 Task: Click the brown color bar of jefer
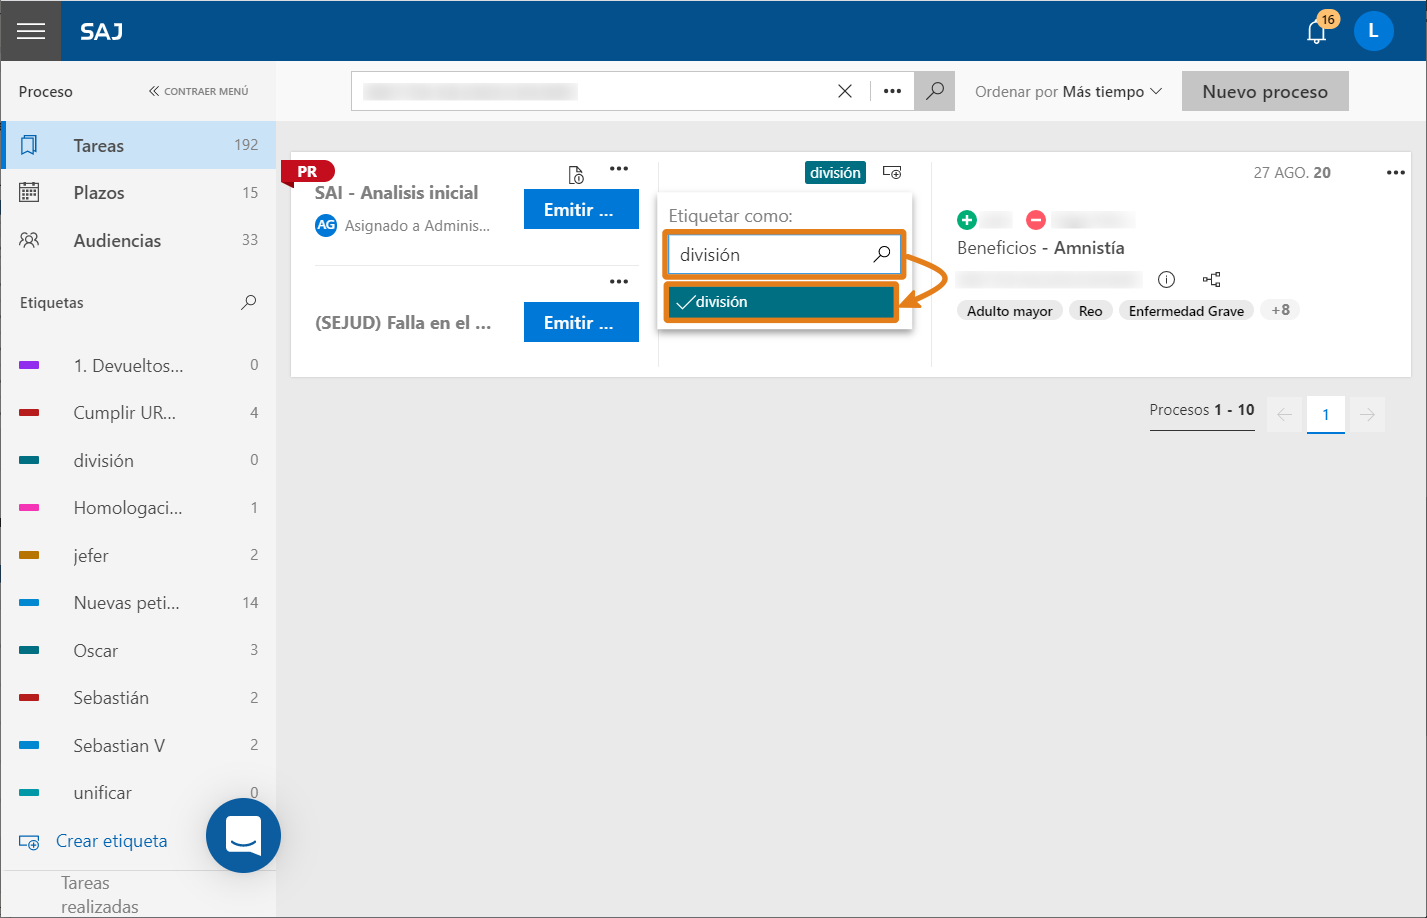[29, 555]
